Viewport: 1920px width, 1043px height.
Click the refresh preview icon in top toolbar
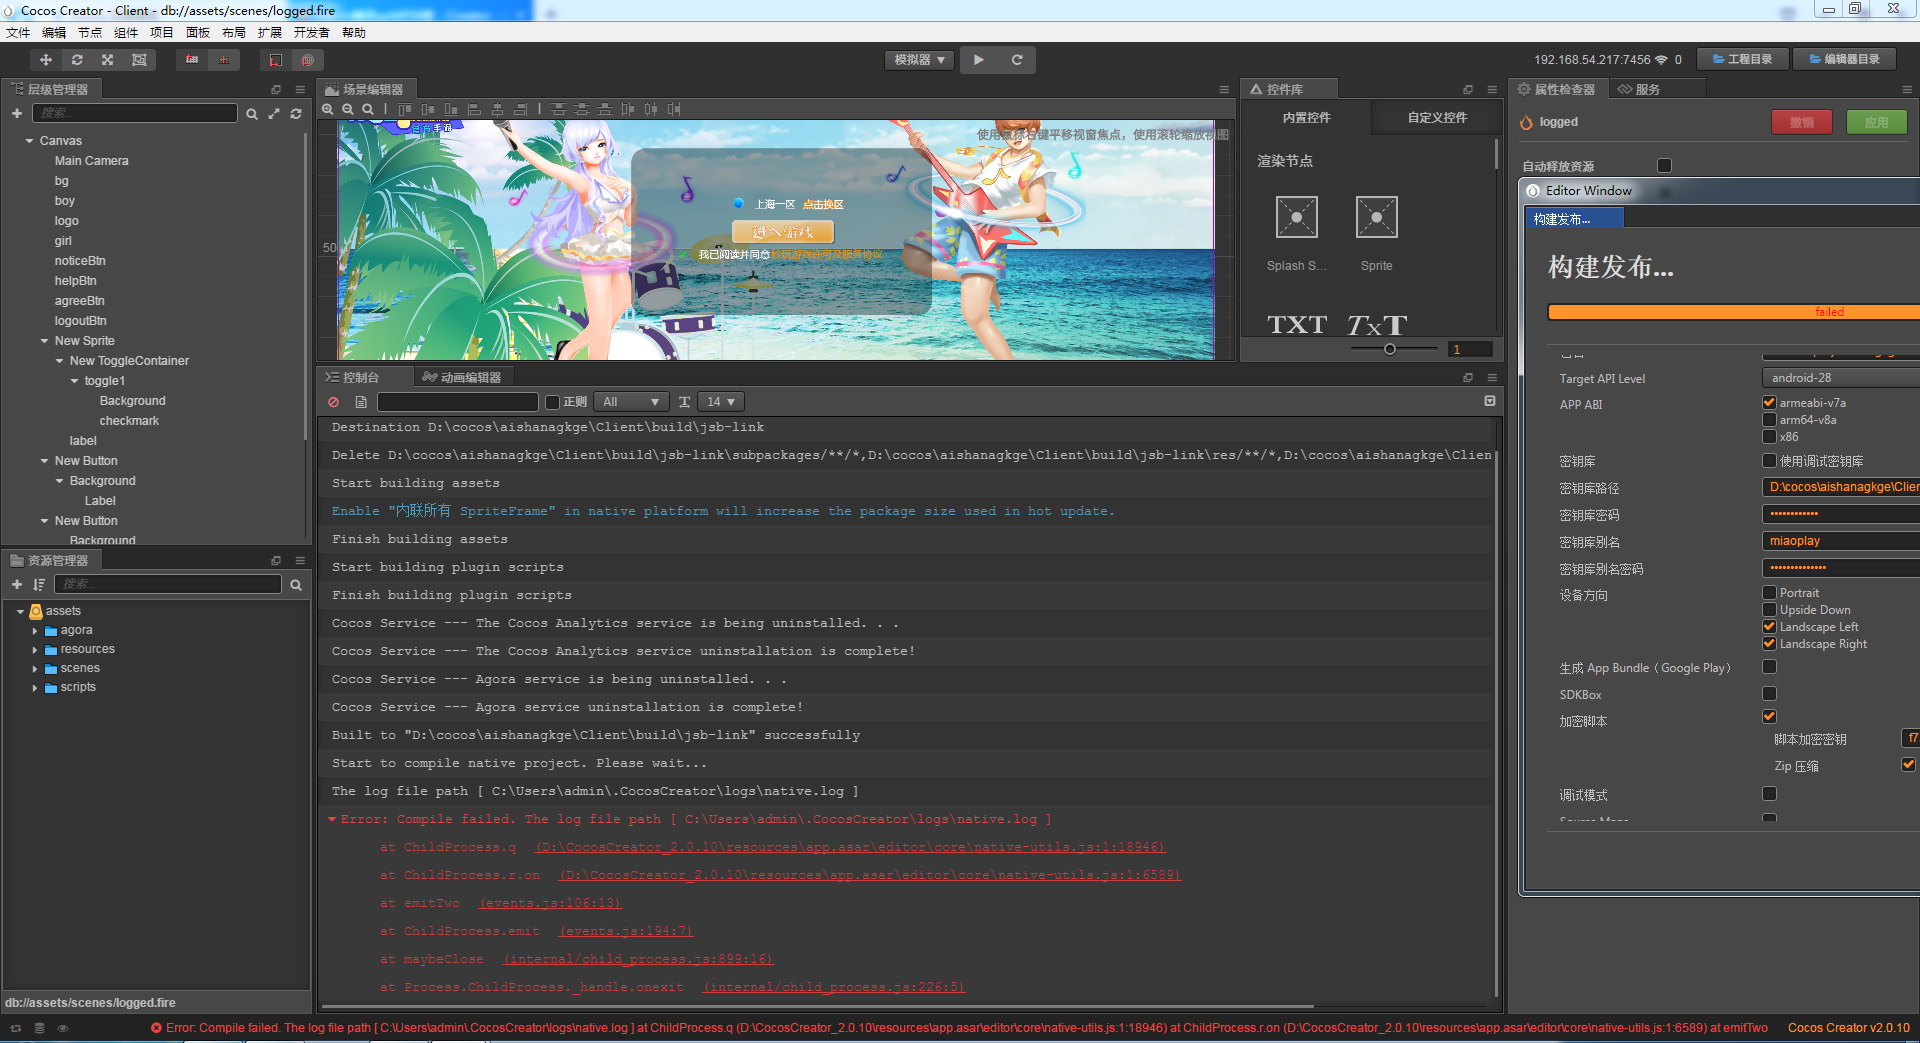tap(1017, 60)
